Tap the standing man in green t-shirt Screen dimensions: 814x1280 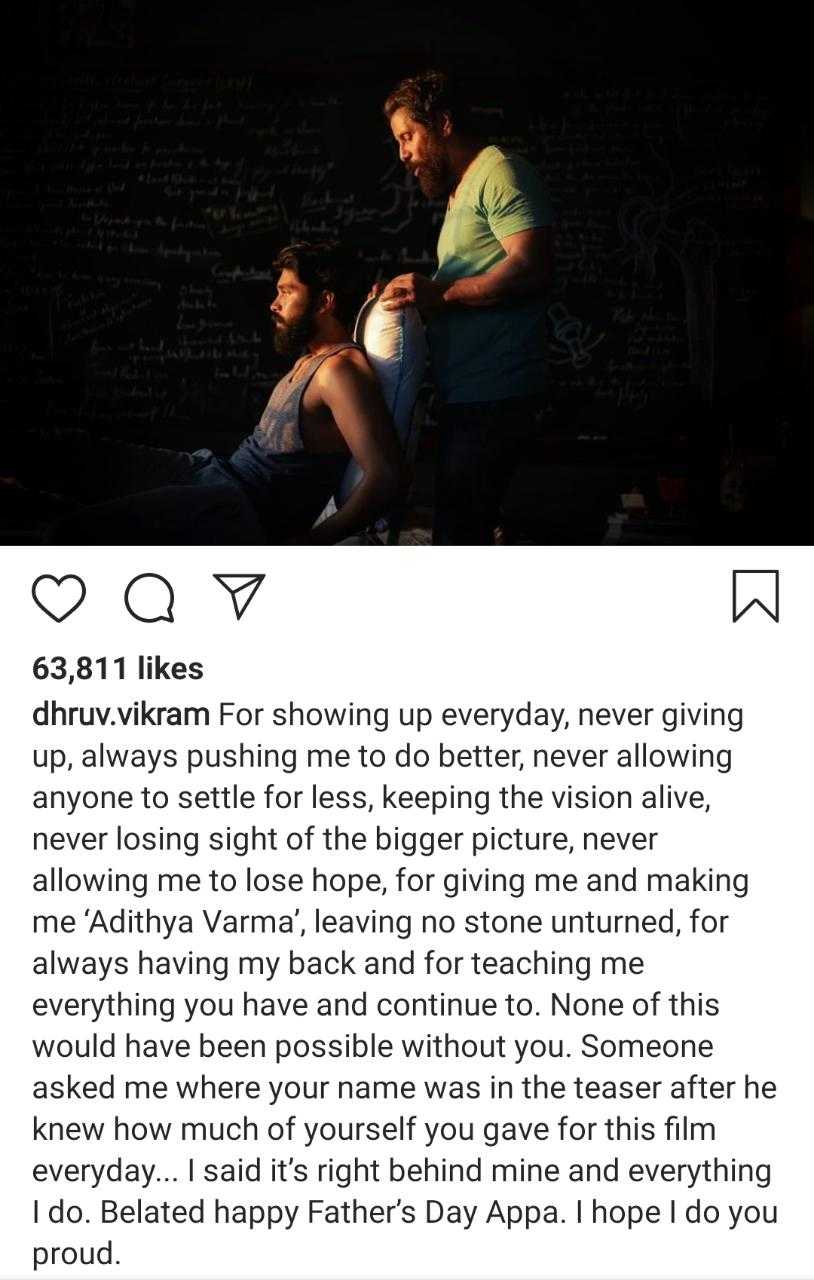[x=470, y=300]
